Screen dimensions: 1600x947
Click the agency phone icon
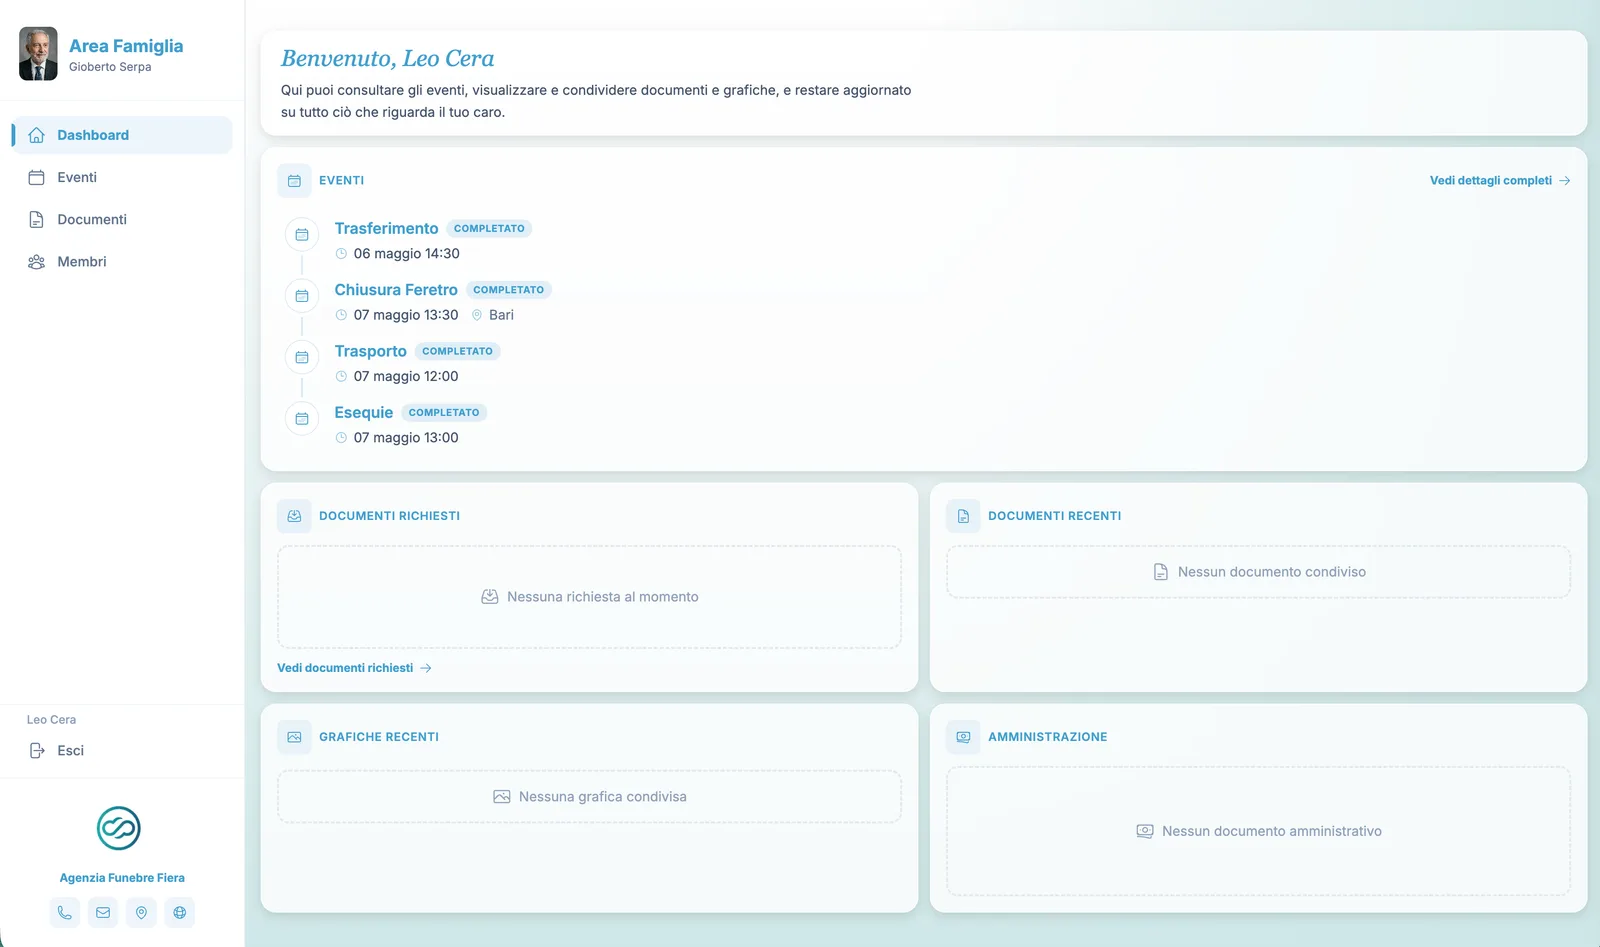pyautogui.click(x=65, y=912)
